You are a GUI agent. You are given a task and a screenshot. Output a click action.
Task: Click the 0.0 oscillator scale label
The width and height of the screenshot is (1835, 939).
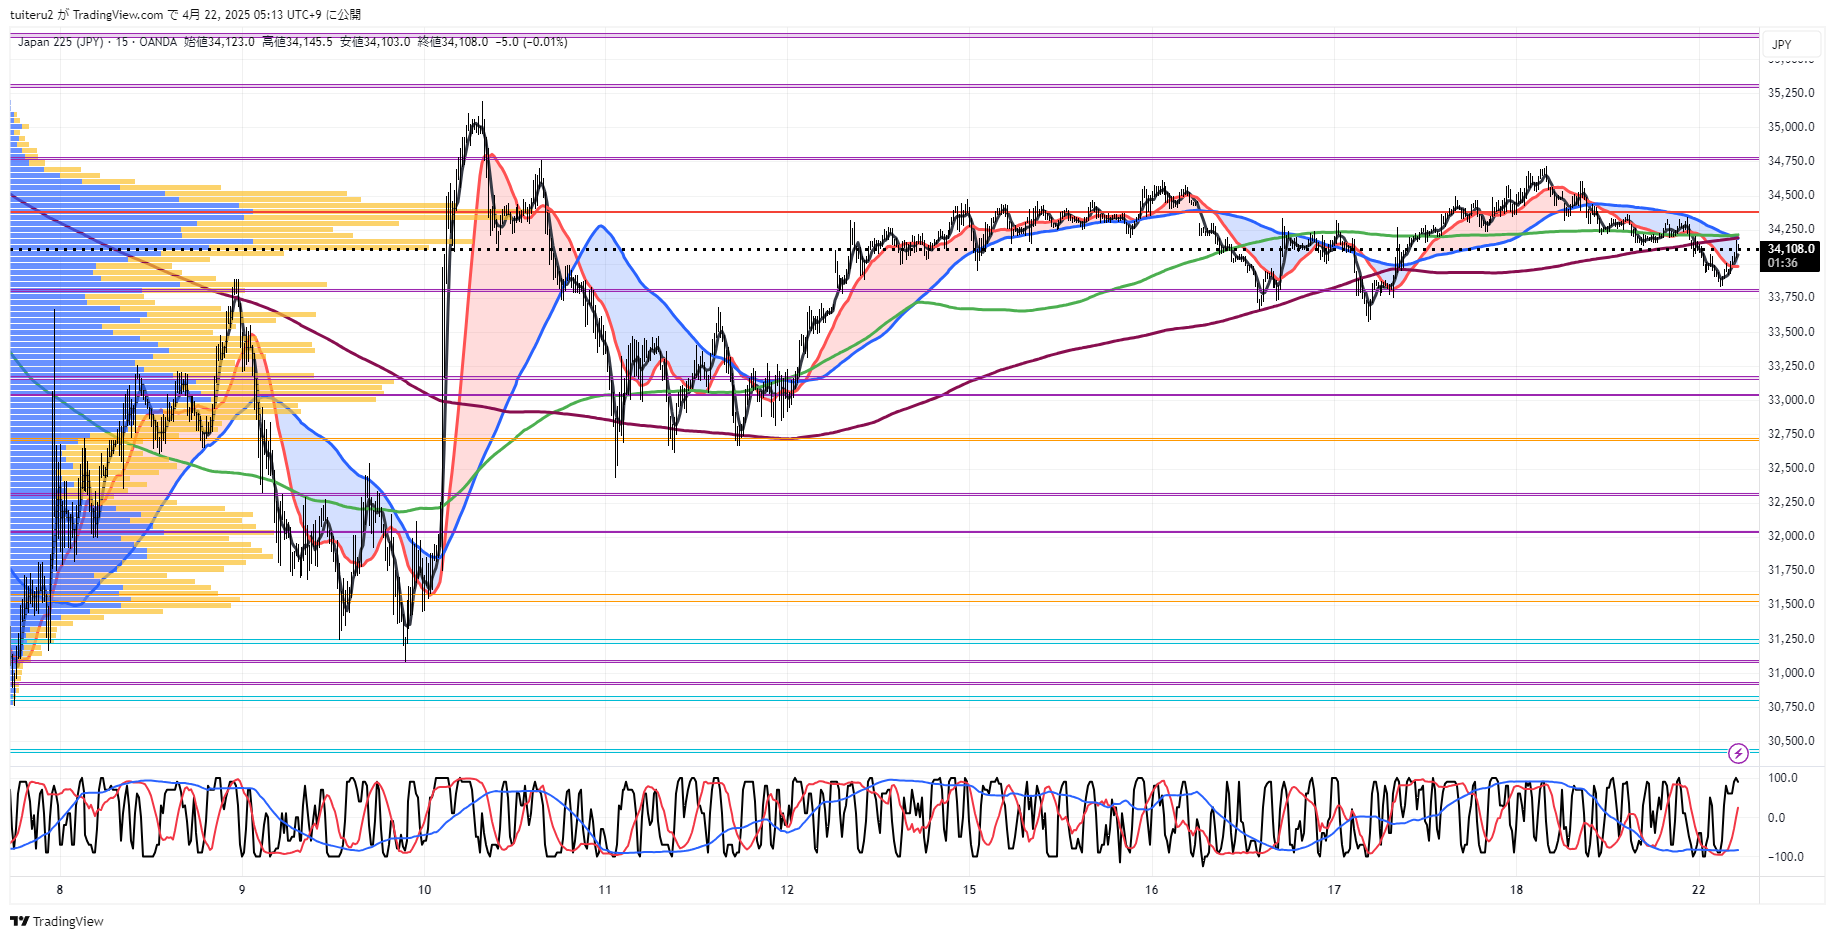click(1776, 818)
